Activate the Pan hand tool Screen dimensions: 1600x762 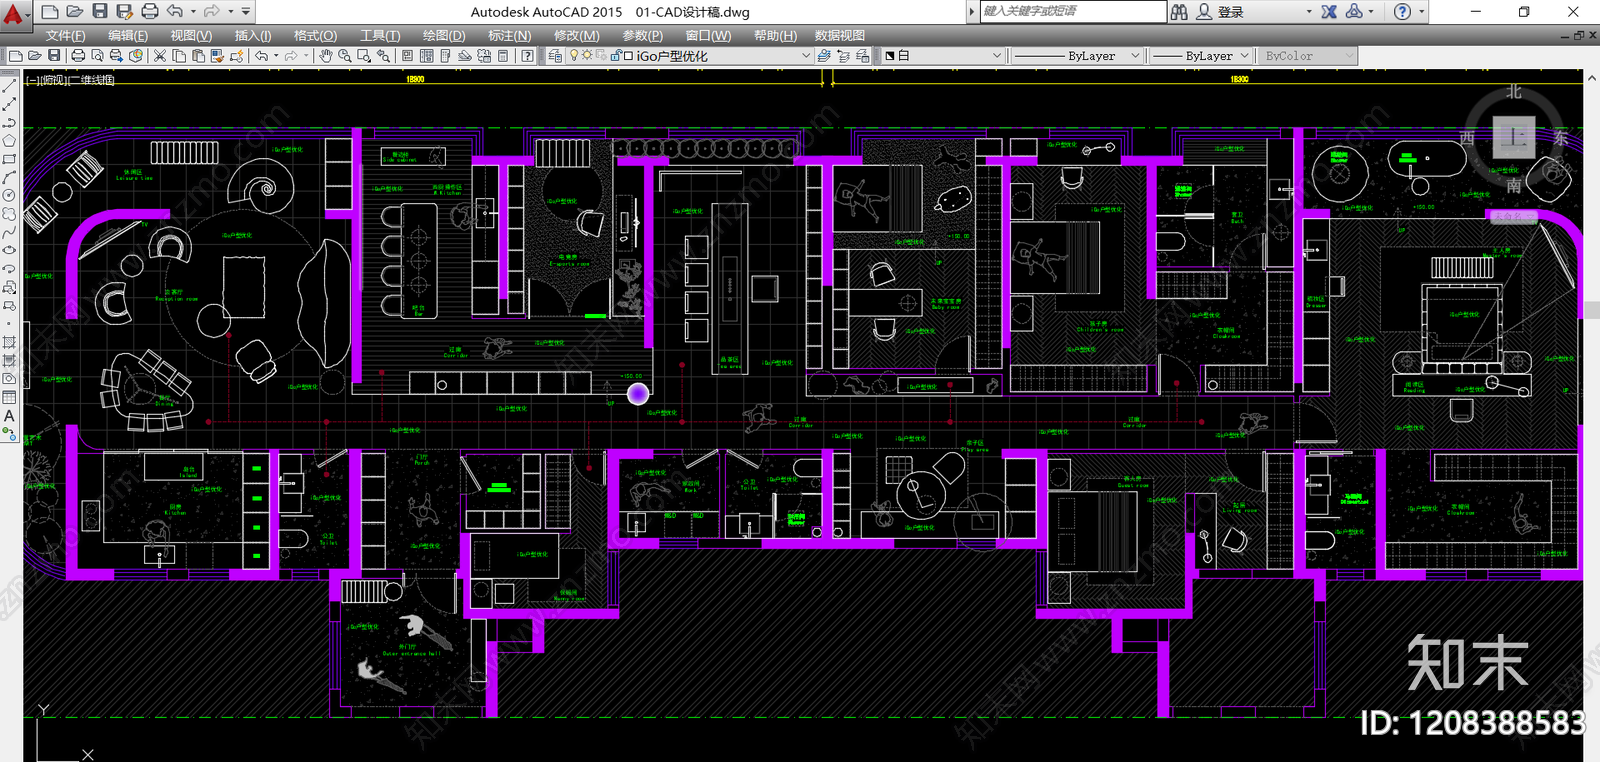(x=326, y=56)
